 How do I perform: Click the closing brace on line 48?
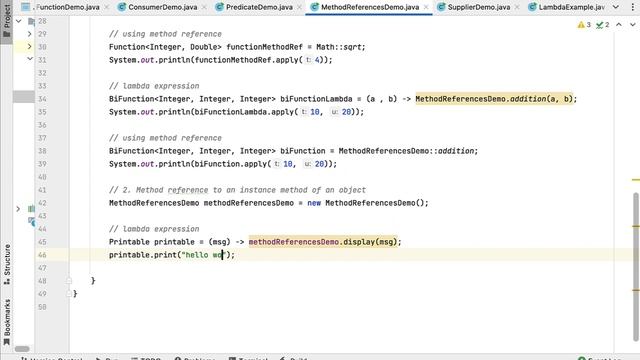click(x=93, y=281)
